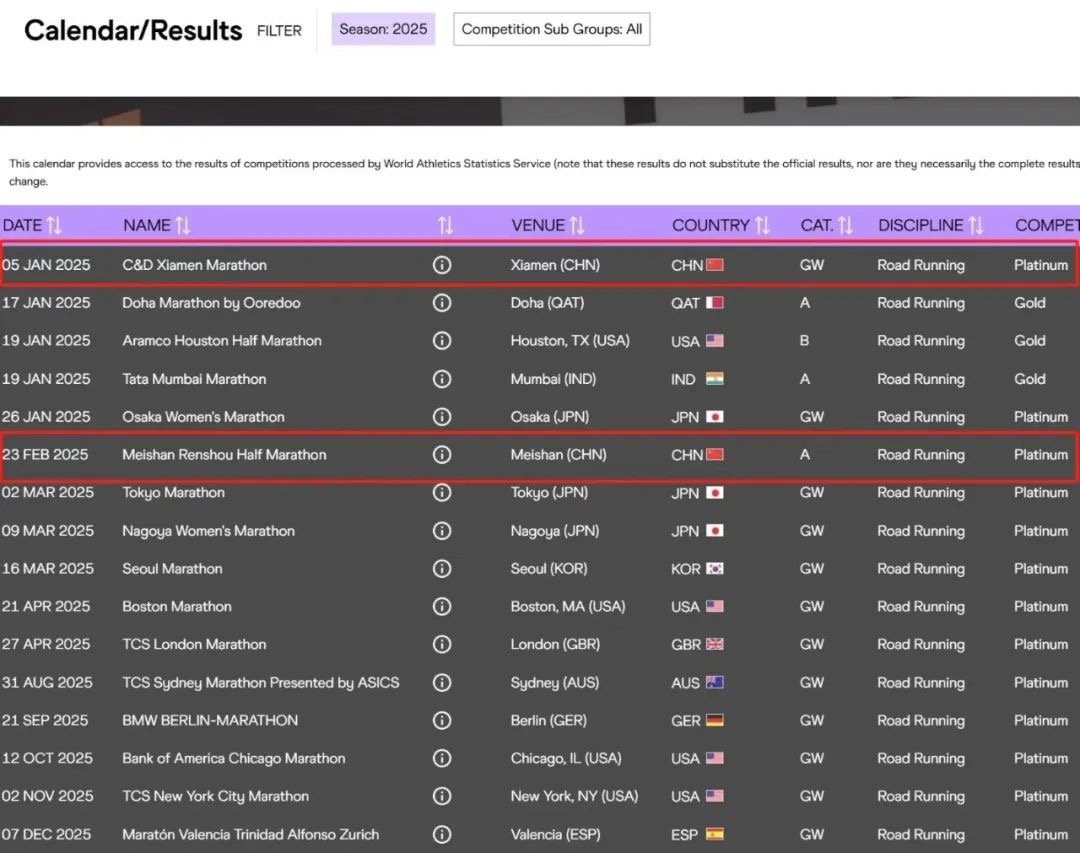Open info icon for TCS New York City Marathon
Screen dimensions: 1080x853
coord(441,797)
